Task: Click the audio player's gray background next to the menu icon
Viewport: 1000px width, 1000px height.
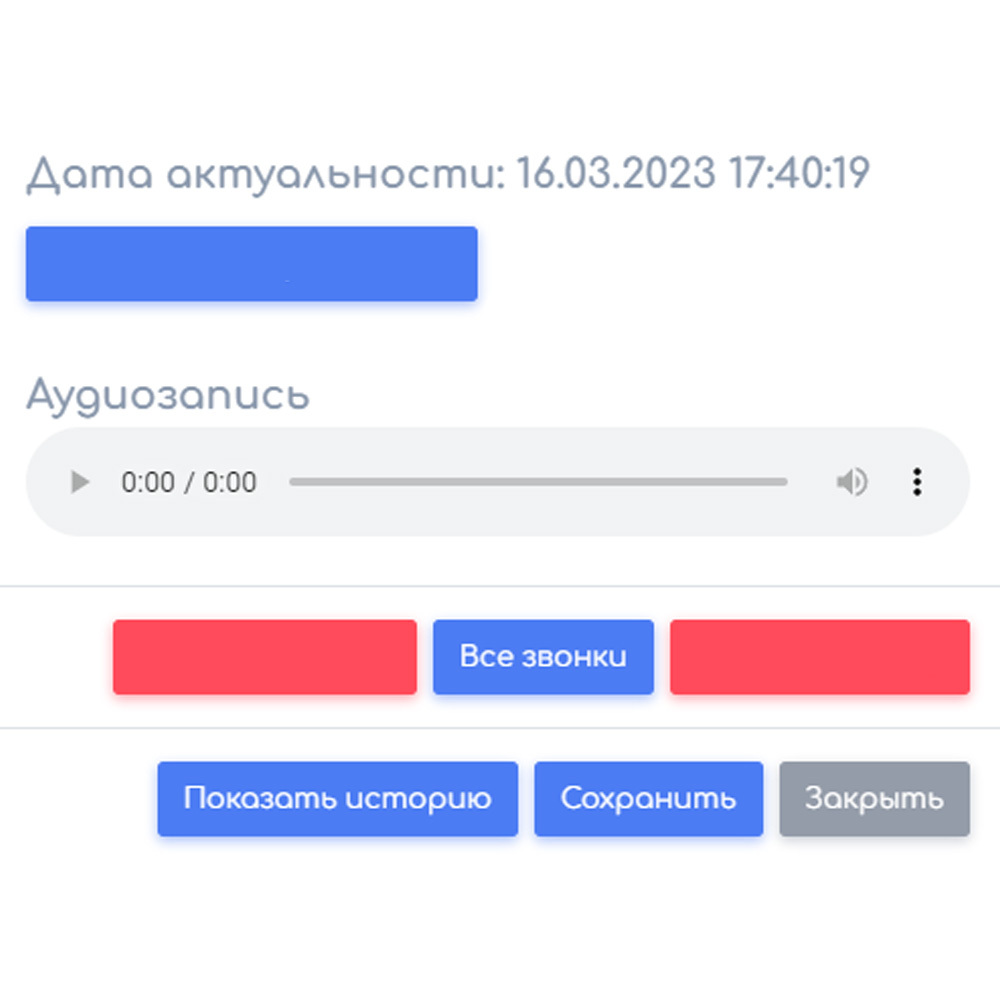Action: (x=945, y=483)
